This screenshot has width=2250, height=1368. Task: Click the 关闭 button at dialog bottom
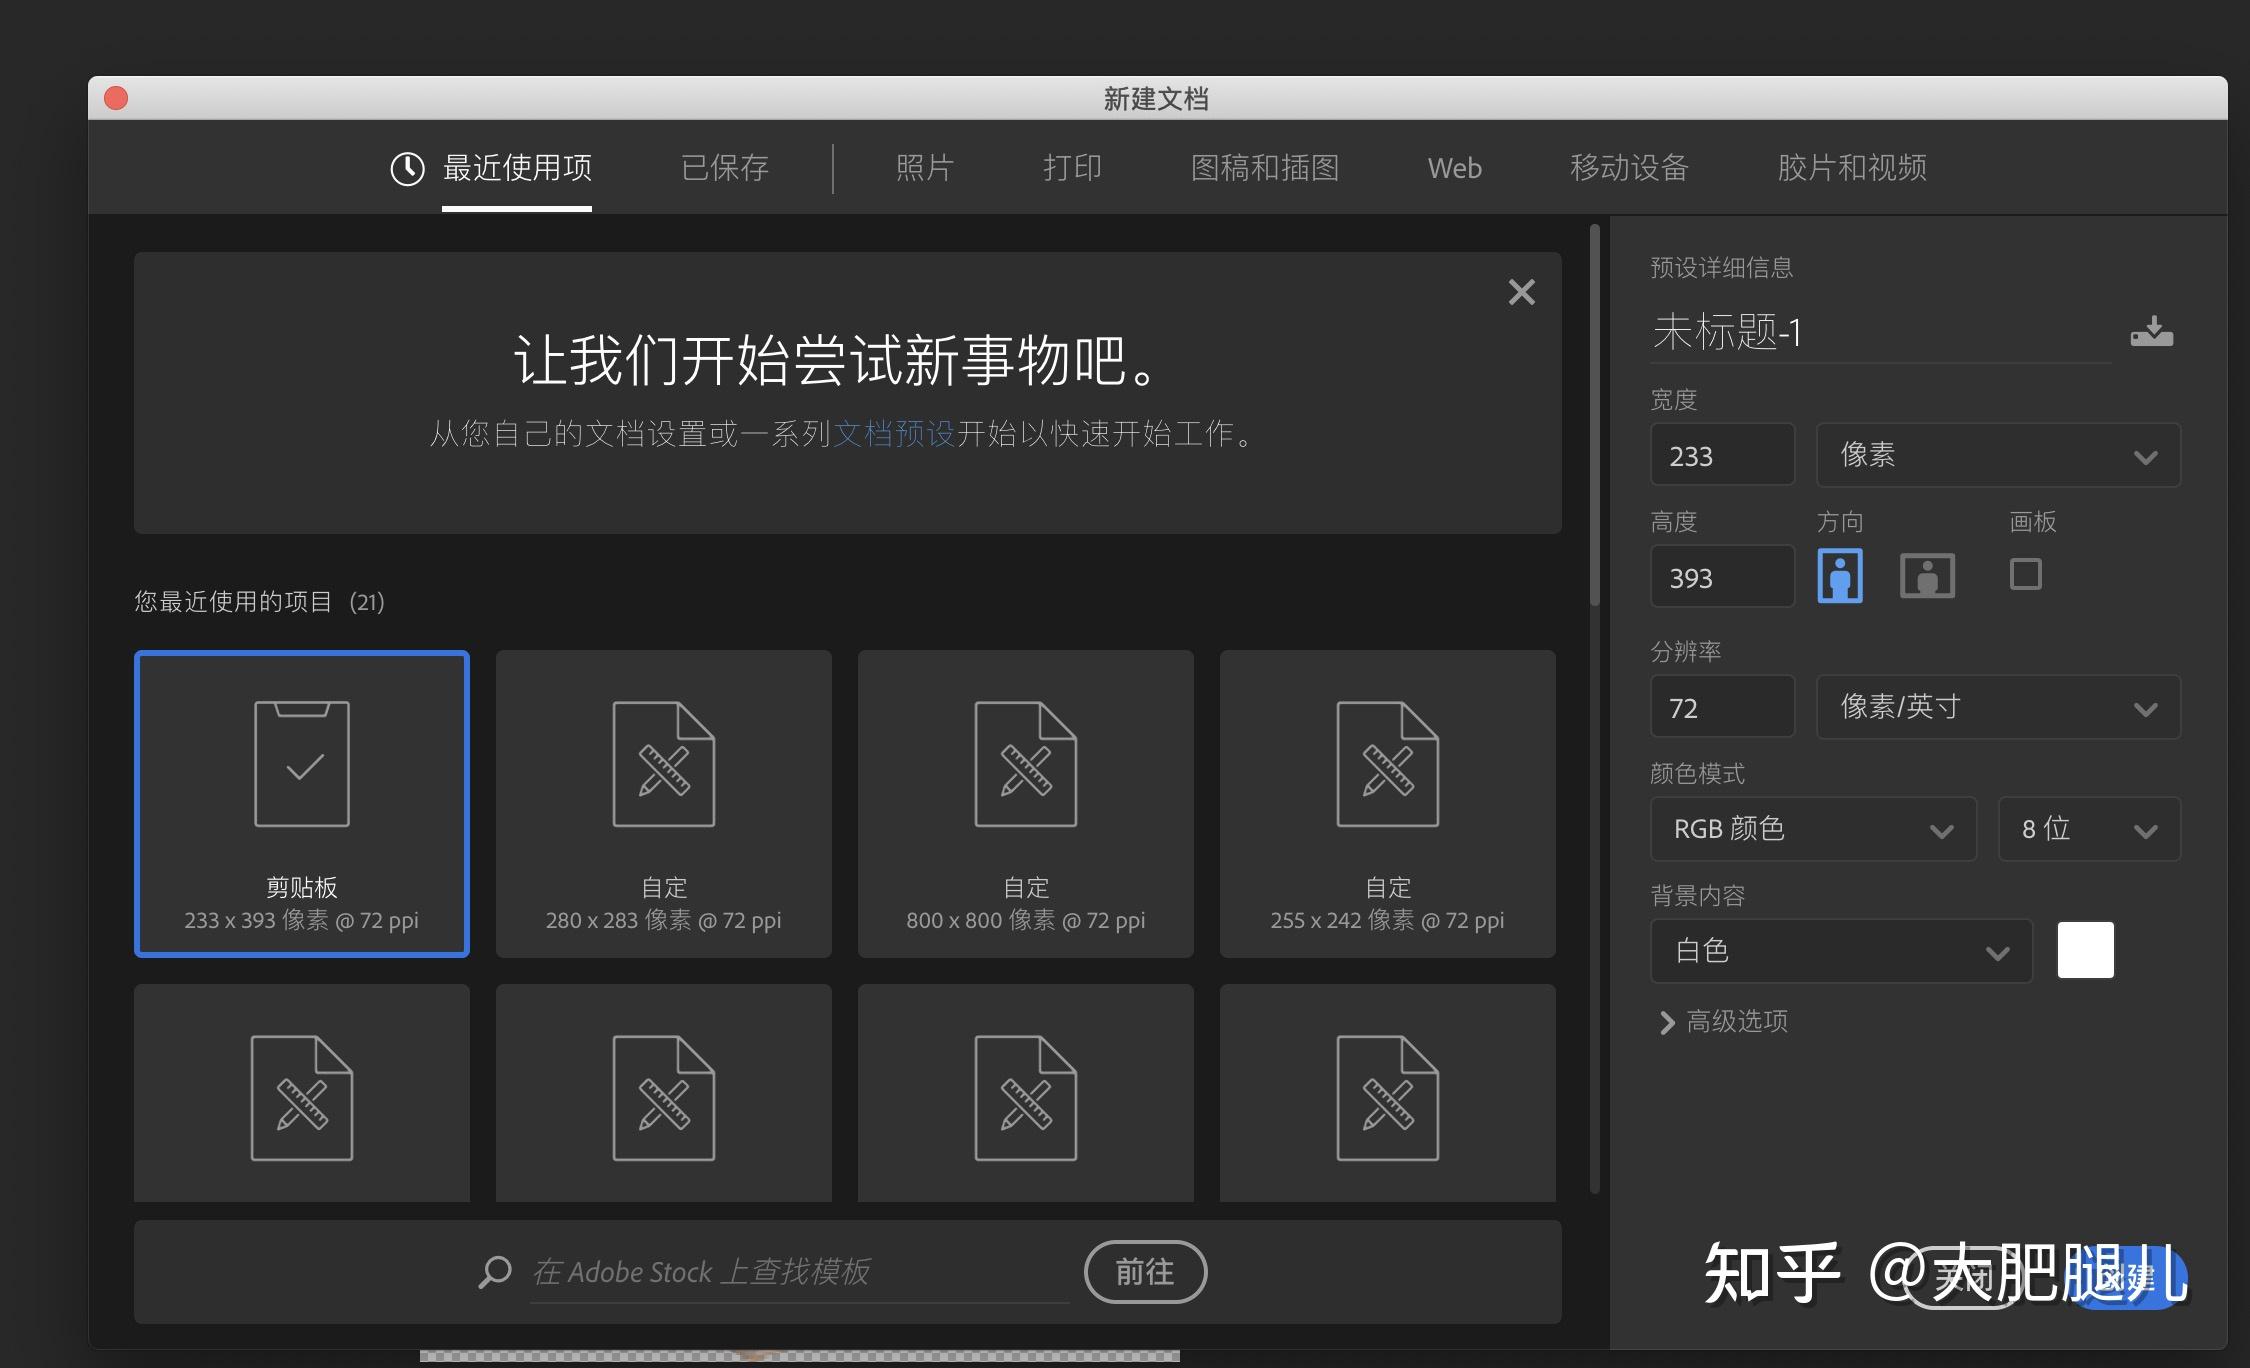tap(1962, 1277)
